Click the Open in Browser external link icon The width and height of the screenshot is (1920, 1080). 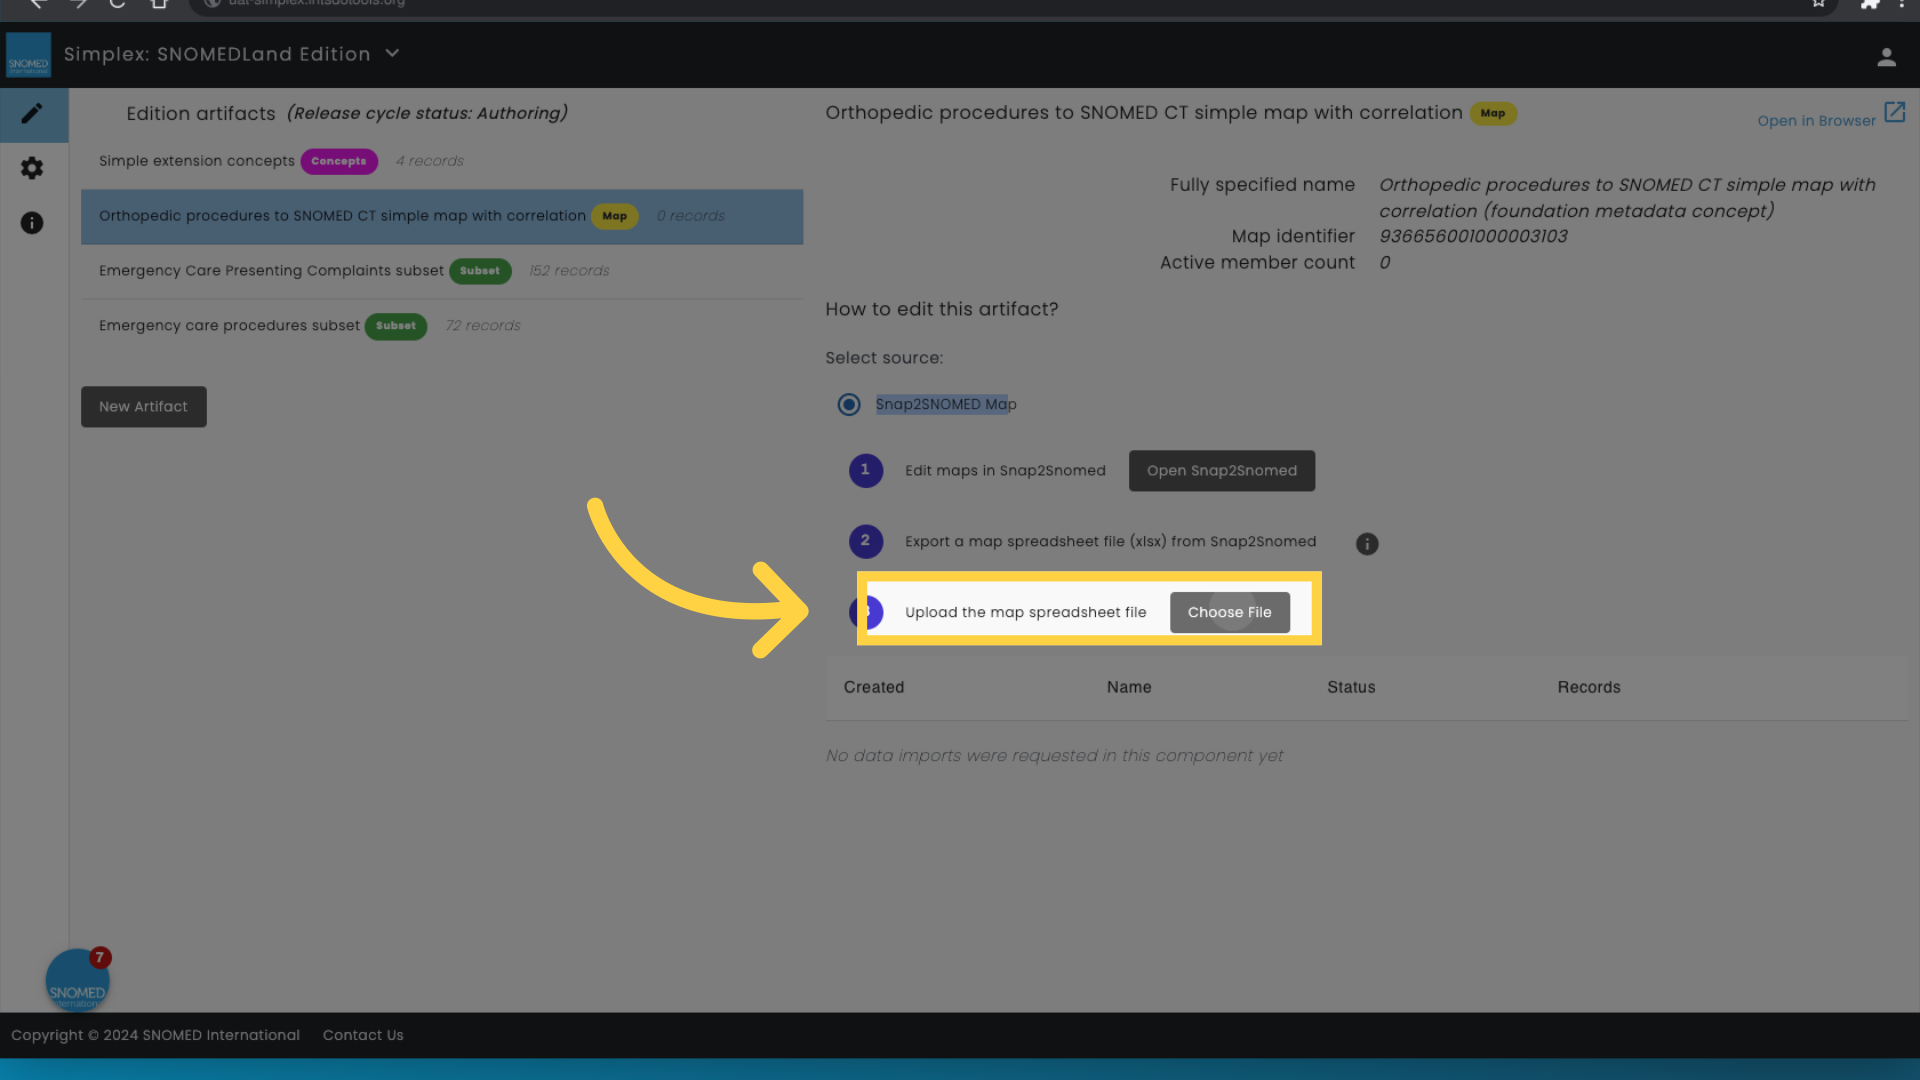coord(1894,112)
